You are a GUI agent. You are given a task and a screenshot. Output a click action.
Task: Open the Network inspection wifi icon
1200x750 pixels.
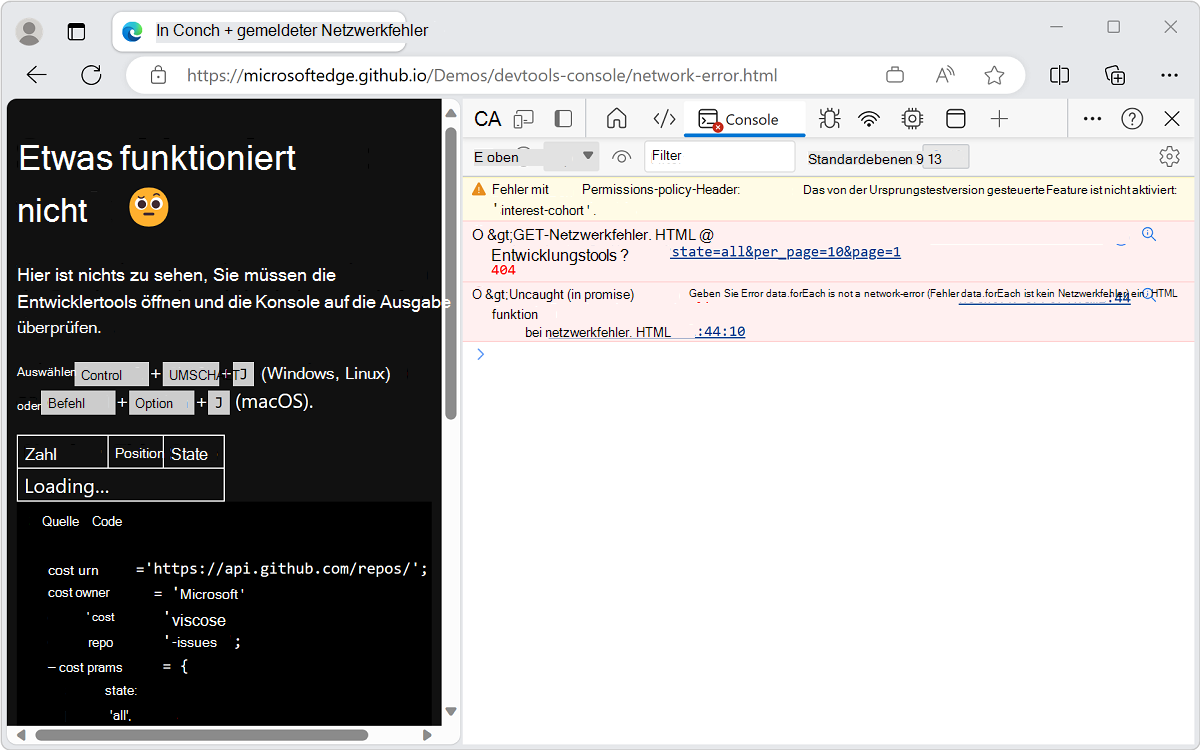869,118
